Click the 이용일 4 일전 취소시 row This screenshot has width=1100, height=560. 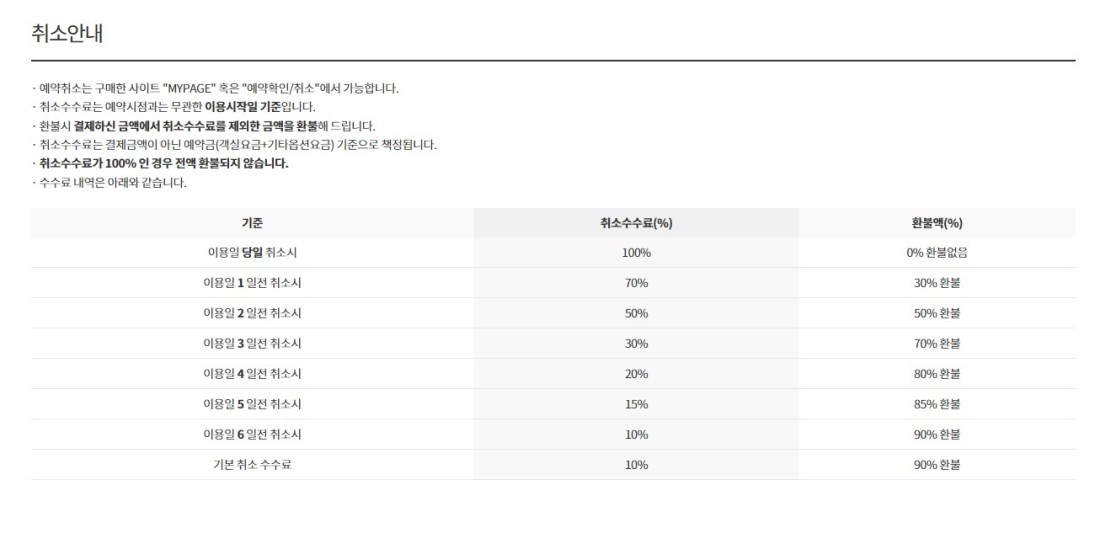[553, 373]
